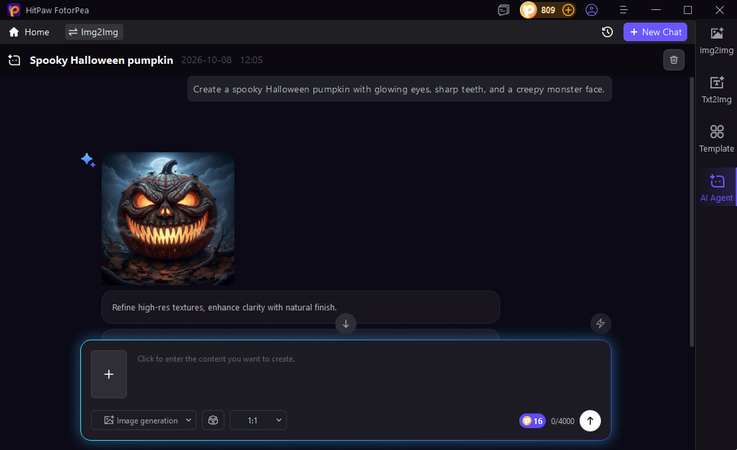Viewport: 737px width, 450px height.
Task: Delete this chat with the trash icon
Action: 674,60
